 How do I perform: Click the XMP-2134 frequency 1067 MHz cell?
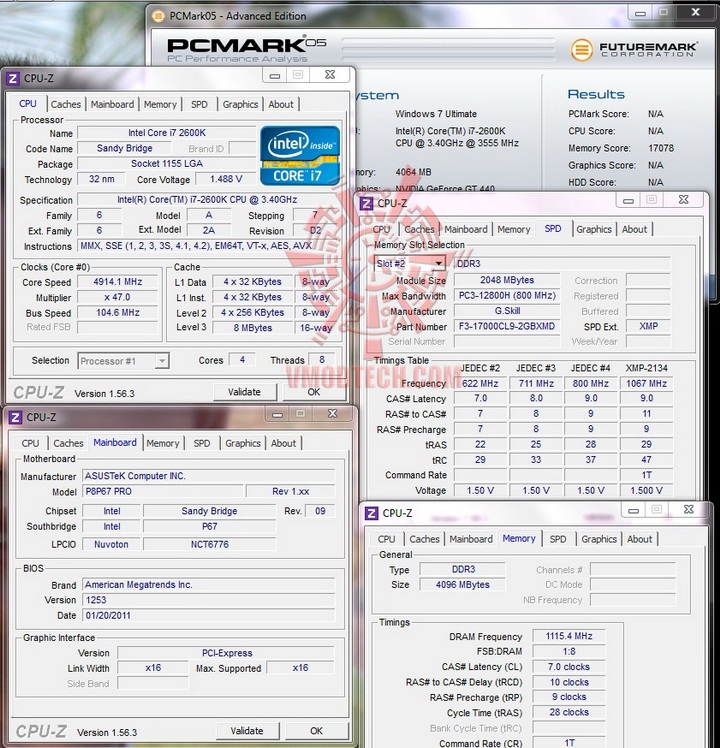tap(647, 384)
